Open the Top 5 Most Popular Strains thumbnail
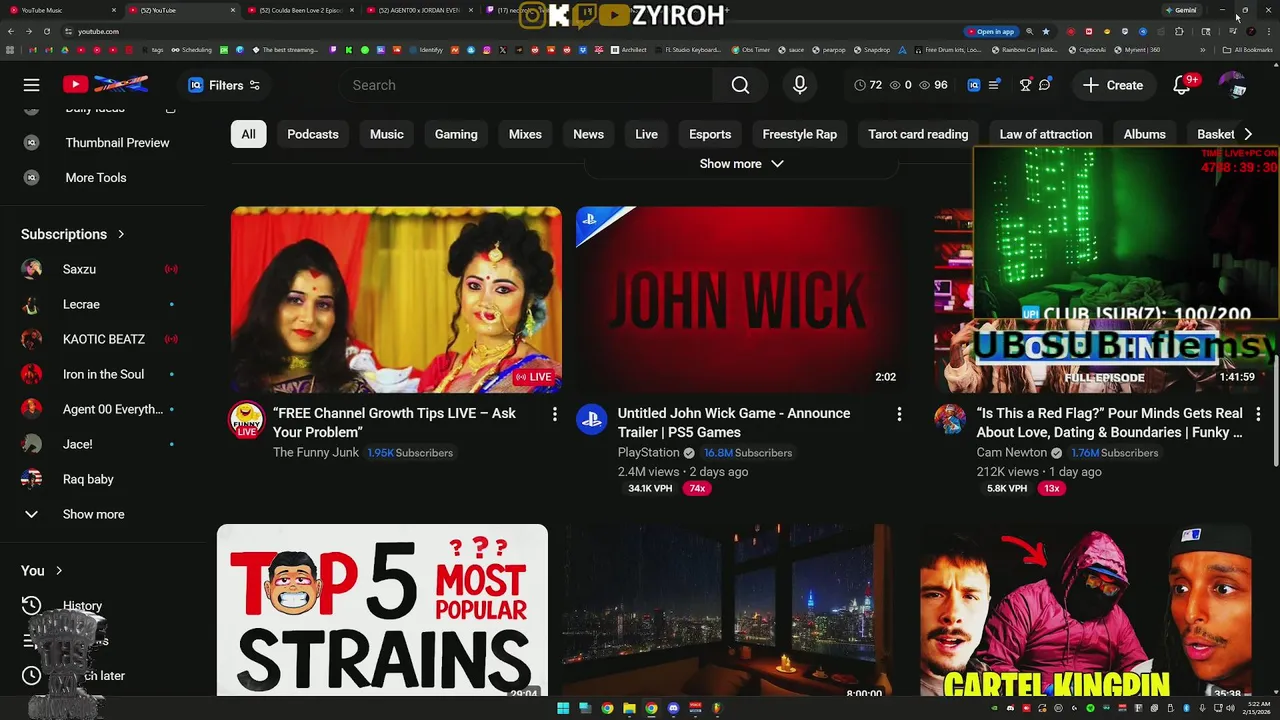The image size is (1280, 720). click(x=382, y=610)
